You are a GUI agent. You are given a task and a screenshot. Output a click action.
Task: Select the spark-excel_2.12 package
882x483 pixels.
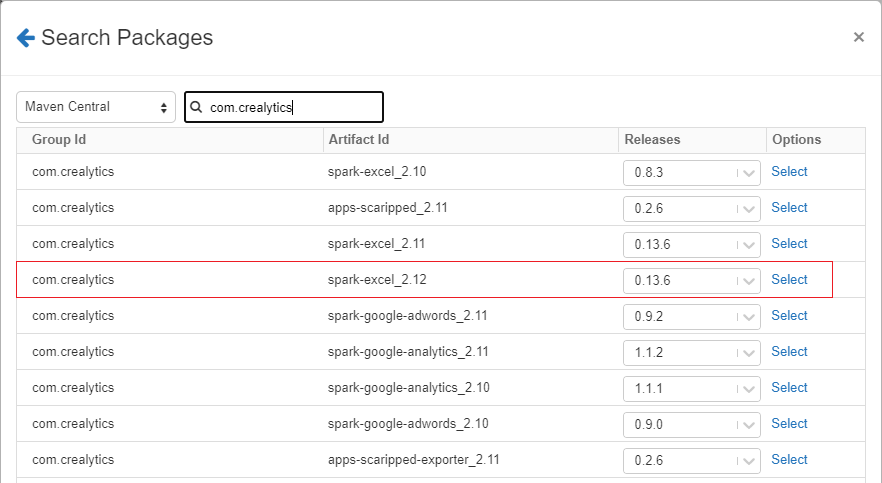[789, 279]
